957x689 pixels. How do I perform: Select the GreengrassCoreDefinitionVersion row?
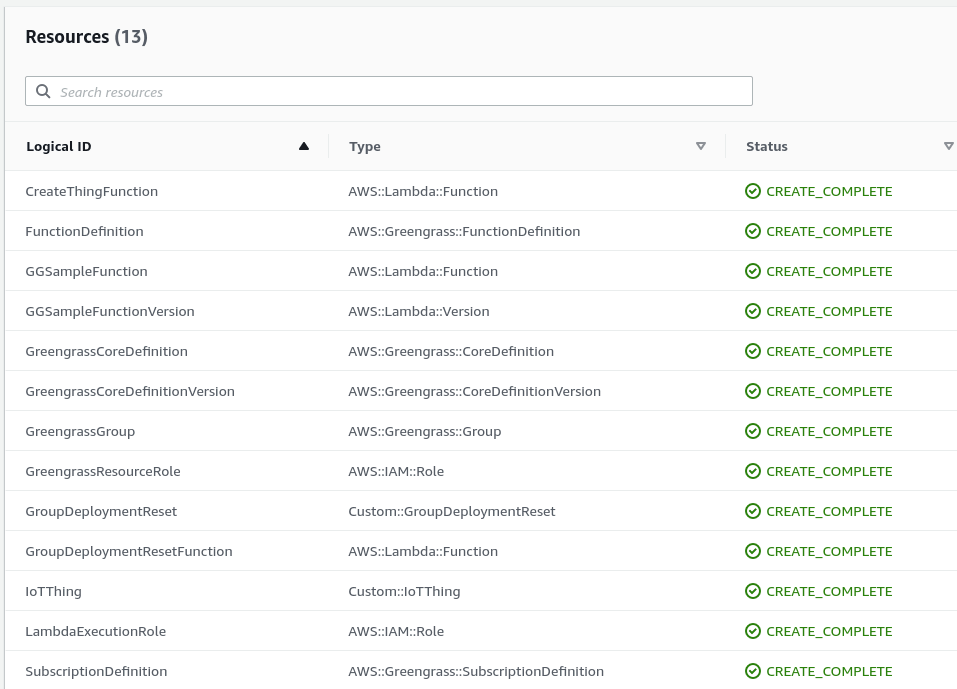[x=130, y=391]
